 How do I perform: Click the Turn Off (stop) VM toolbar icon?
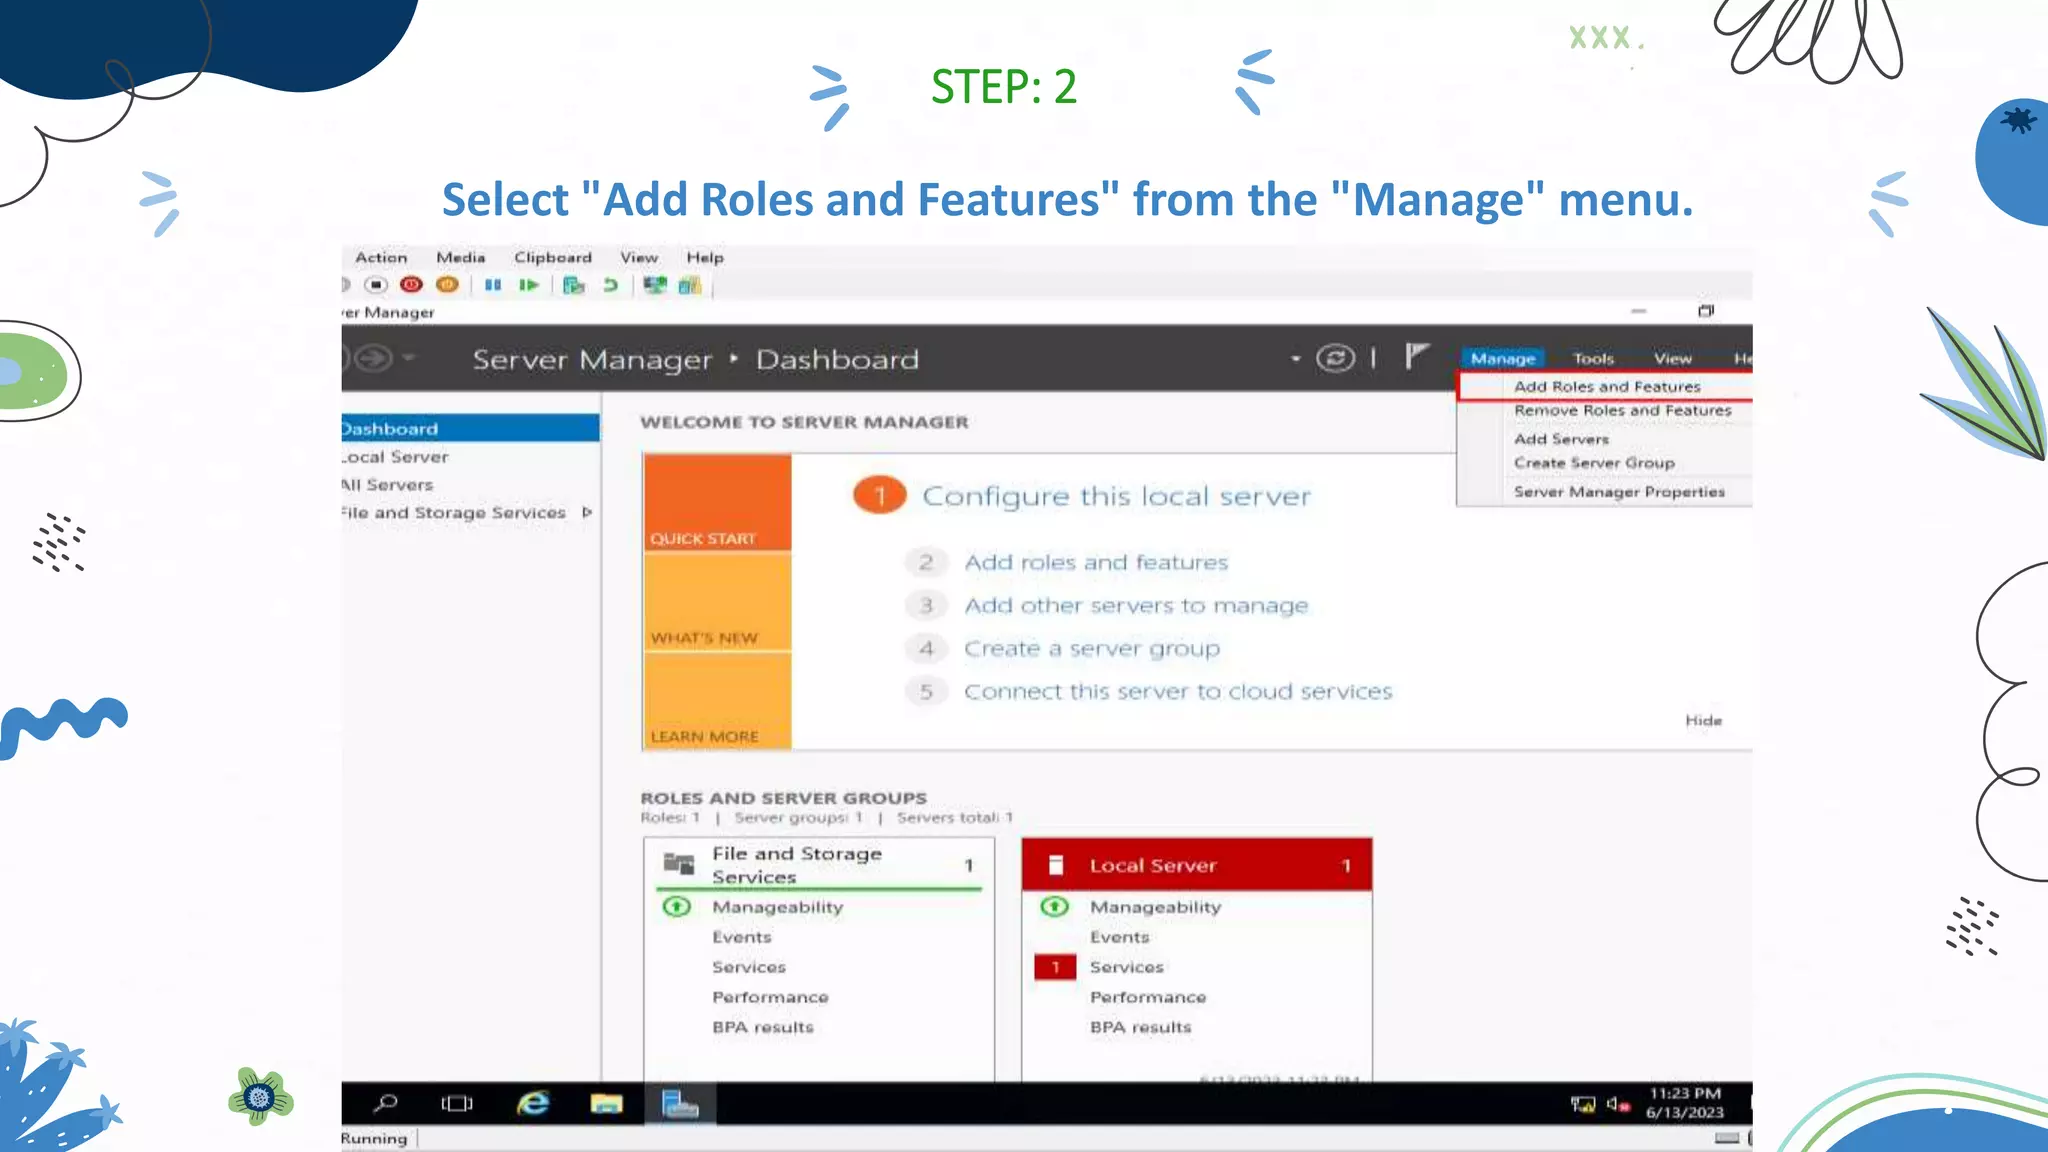coord(376,285)
